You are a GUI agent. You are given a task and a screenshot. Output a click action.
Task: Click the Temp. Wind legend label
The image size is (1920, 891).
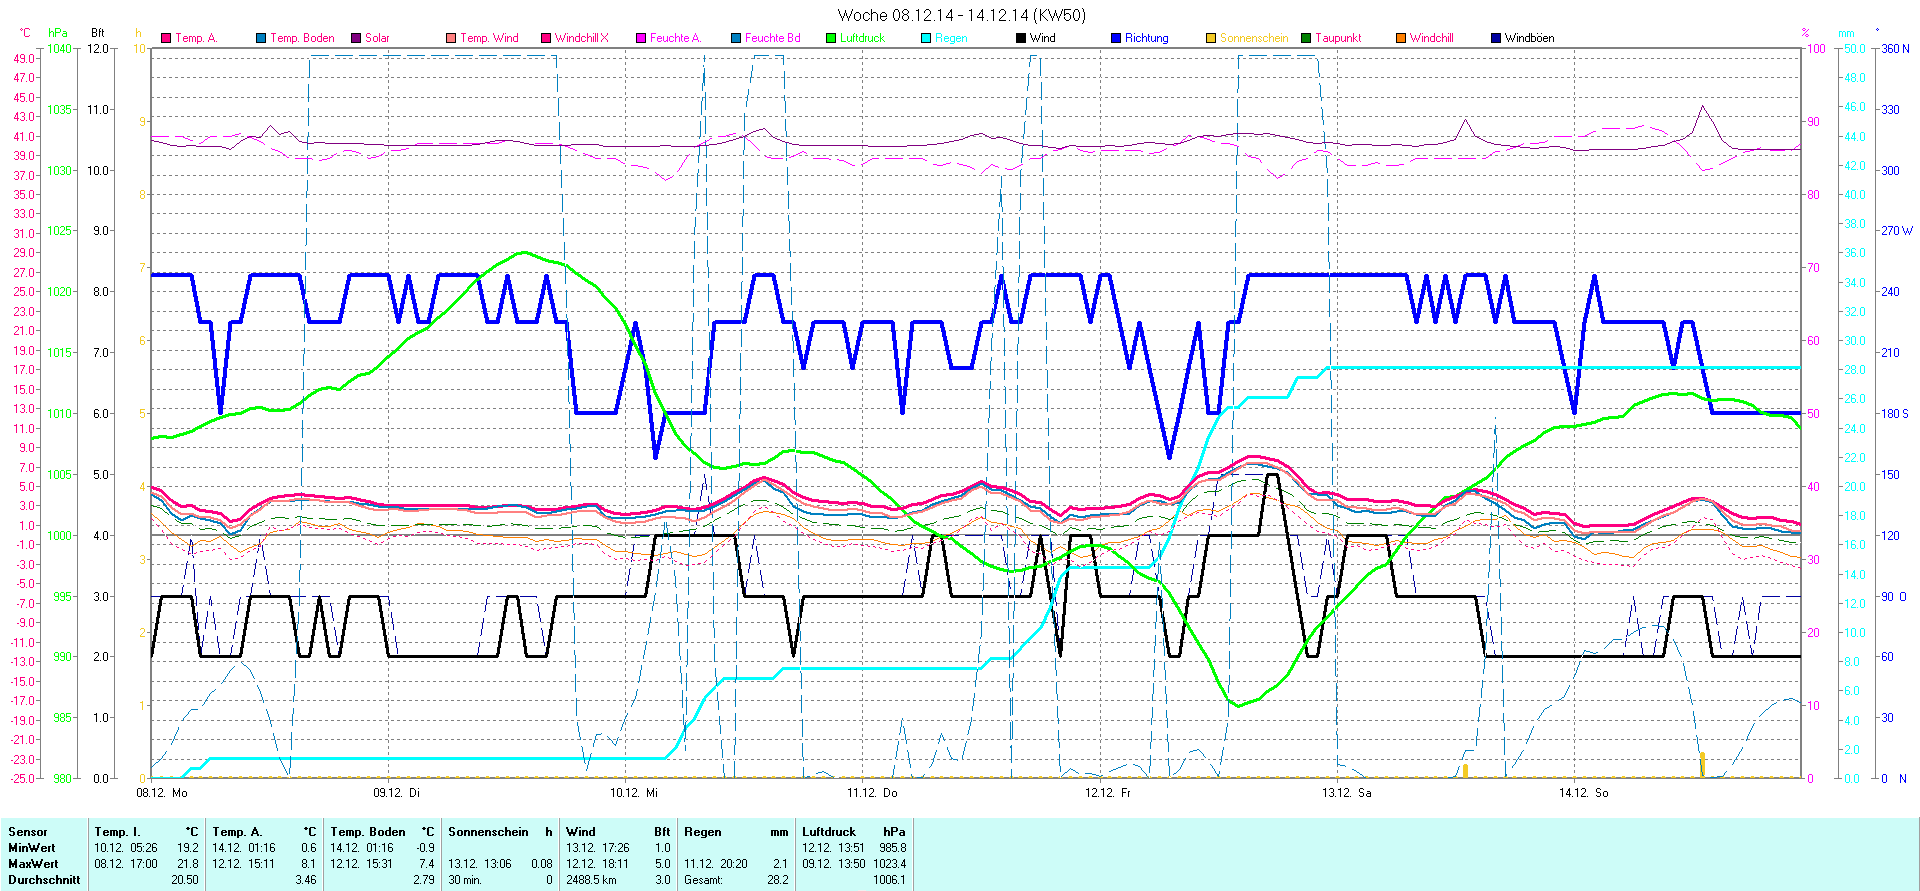pyautogui.click(x=489, y=38)
